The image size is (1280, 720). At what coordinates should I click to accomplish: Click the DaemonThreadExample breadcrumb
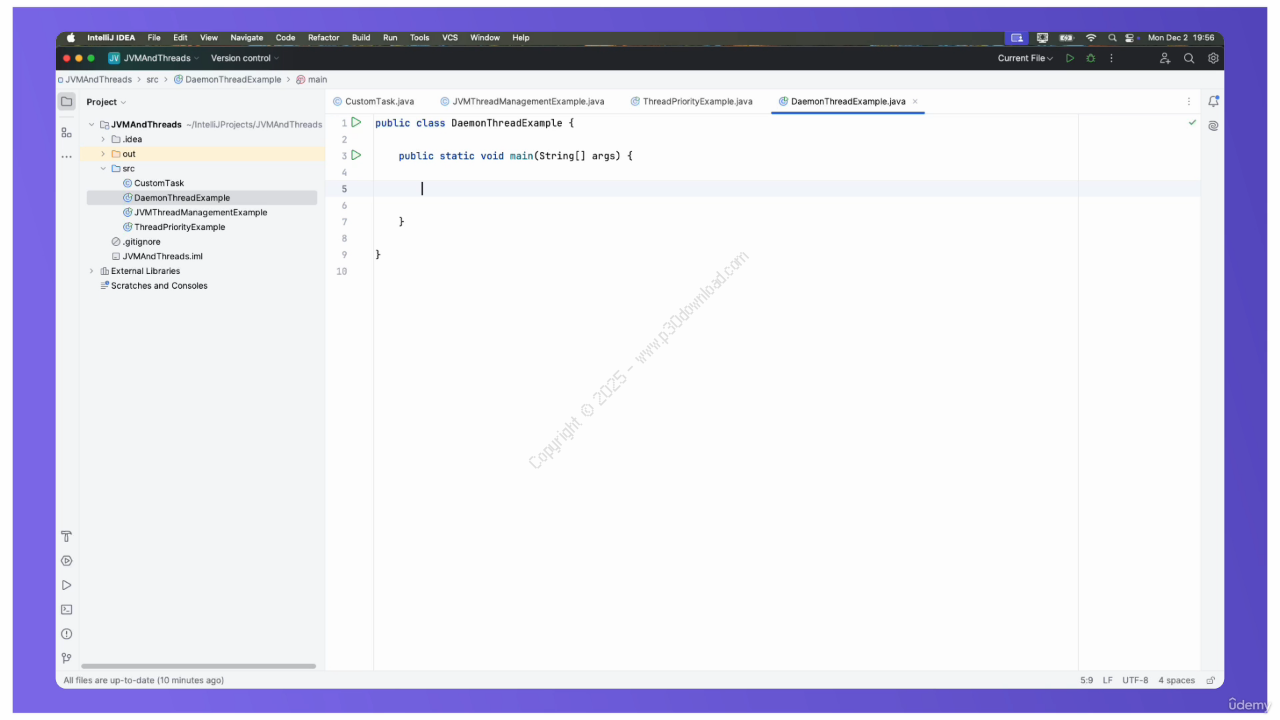[x=227, y=79]
